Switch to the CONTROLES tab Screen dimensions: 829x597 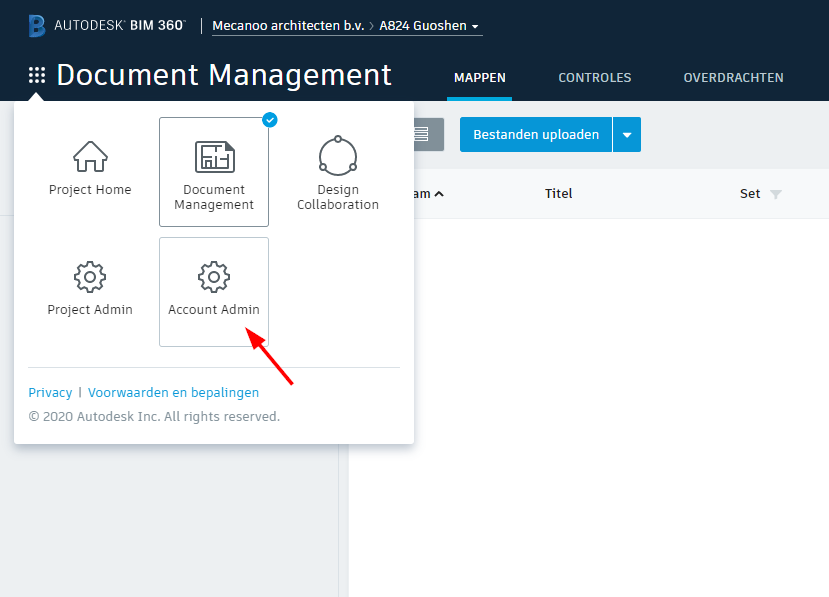[x=595, y=78]
